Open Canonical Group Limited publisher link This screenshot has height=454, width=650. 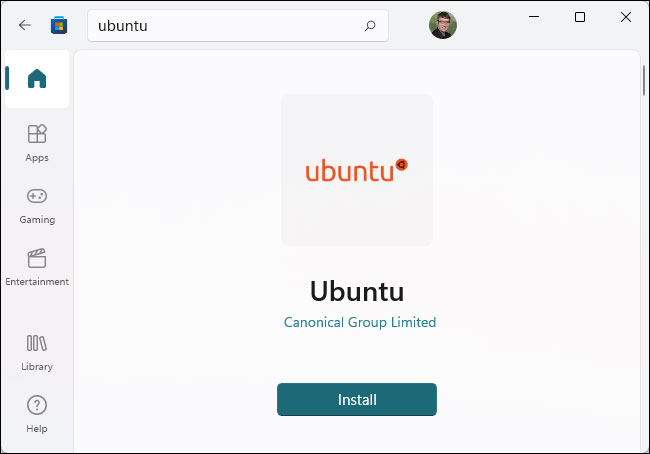tap(360, 322)
